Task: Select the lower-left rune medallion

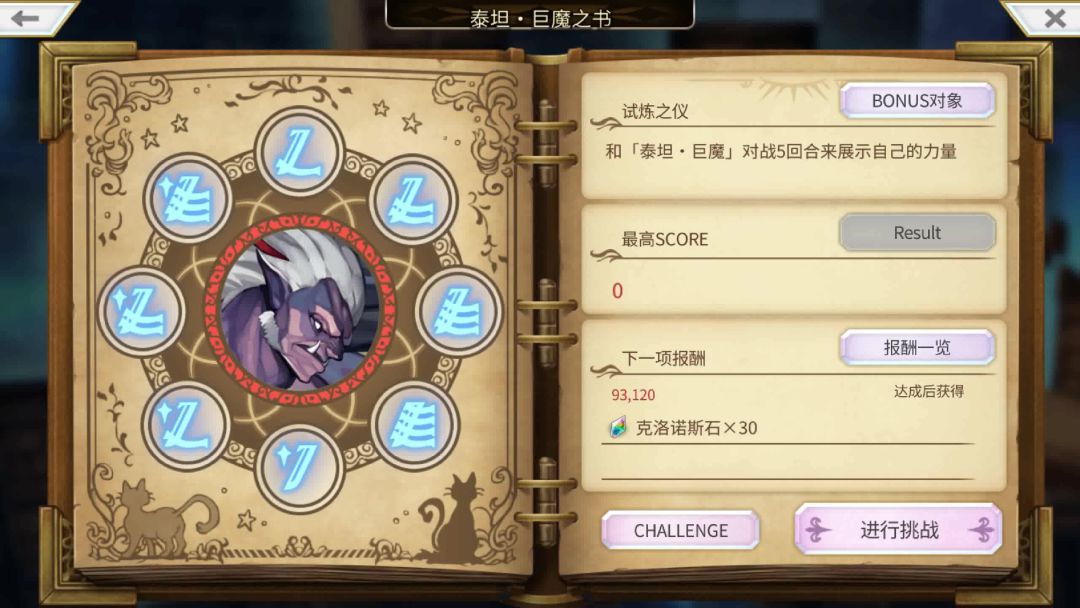Action: 186,425
